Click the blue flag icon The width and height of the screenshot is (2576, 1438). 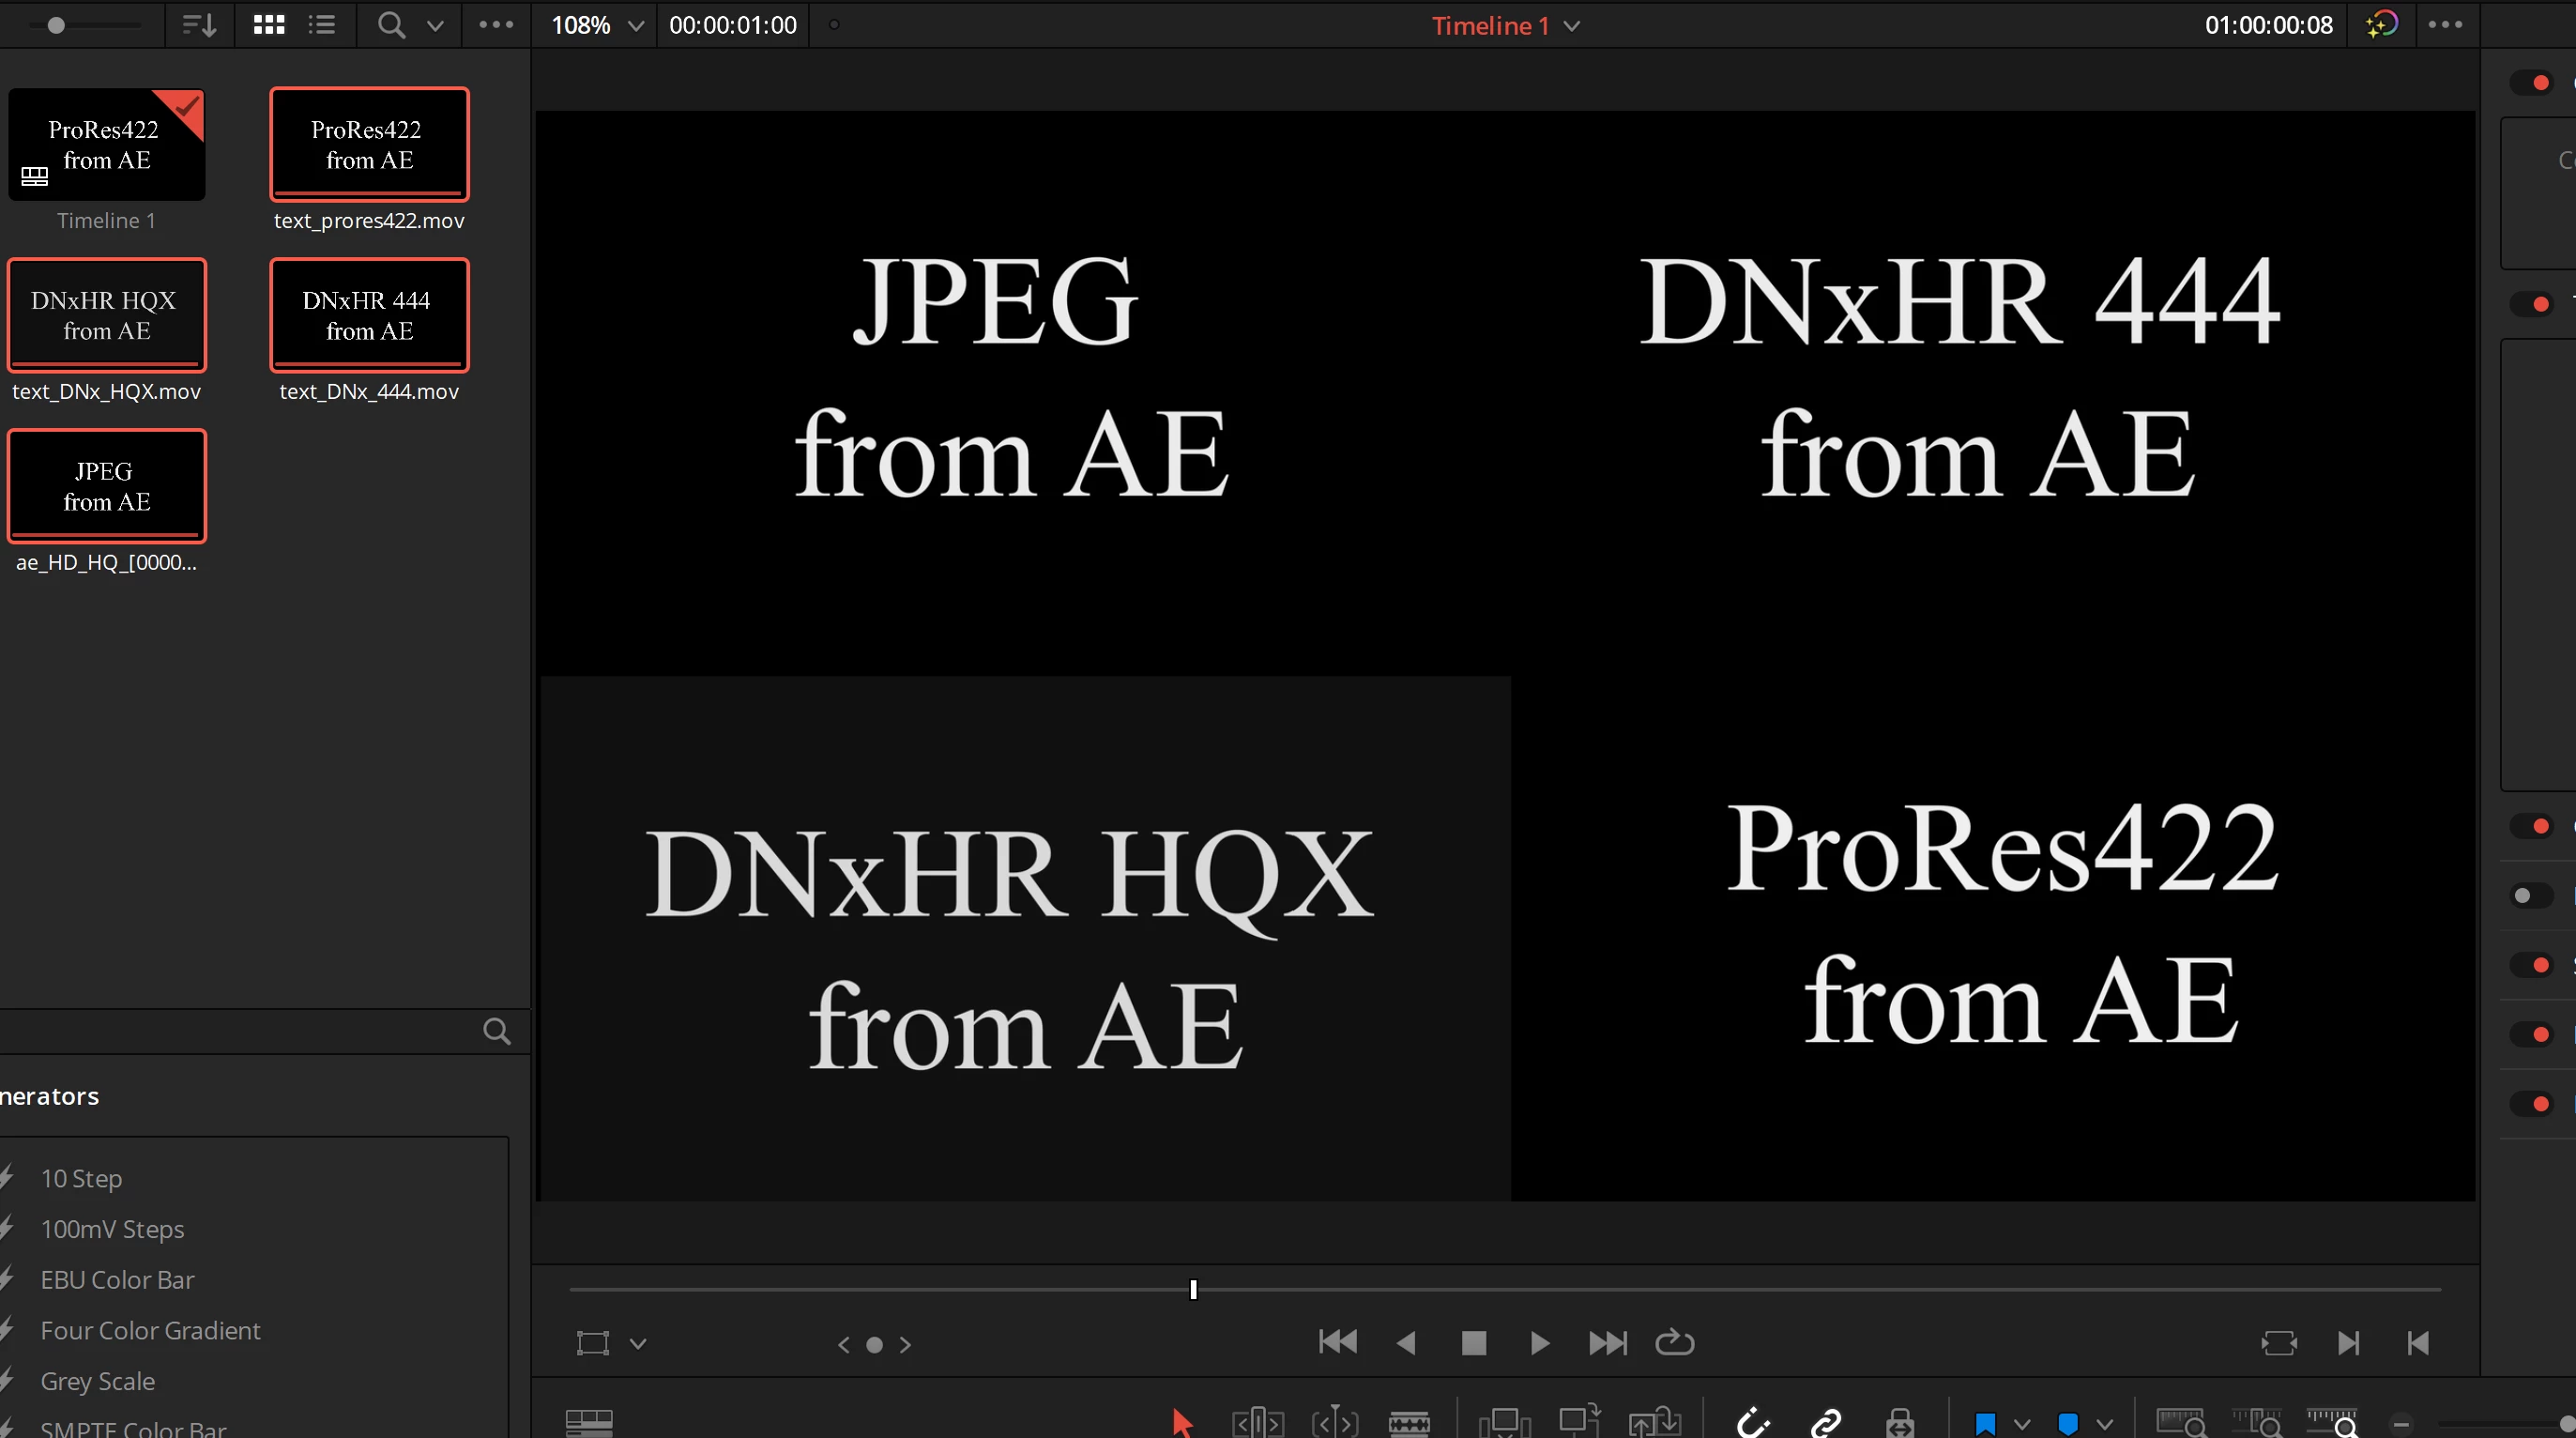(x=1985, y=1422)
